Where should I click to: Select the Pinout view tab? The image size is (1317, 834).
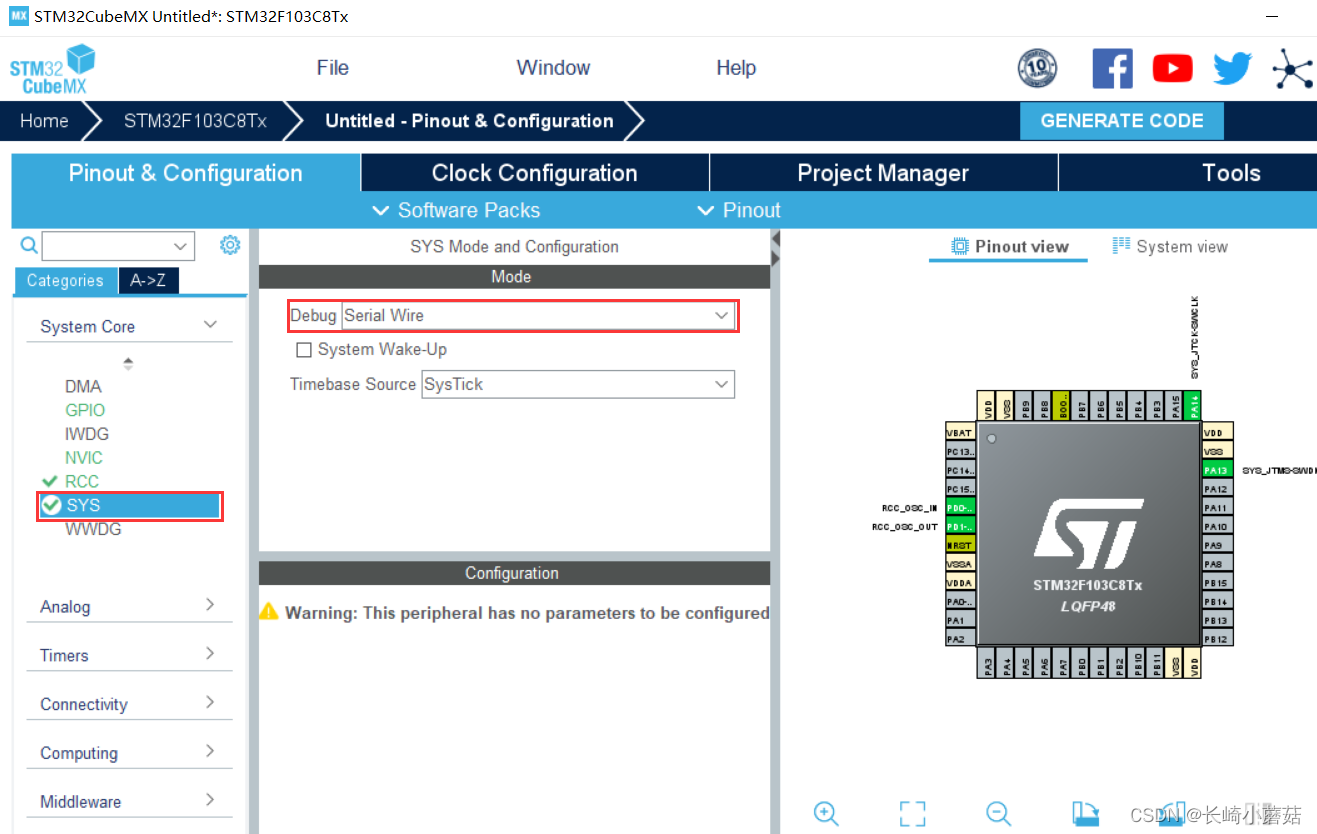click(1009, 247)
